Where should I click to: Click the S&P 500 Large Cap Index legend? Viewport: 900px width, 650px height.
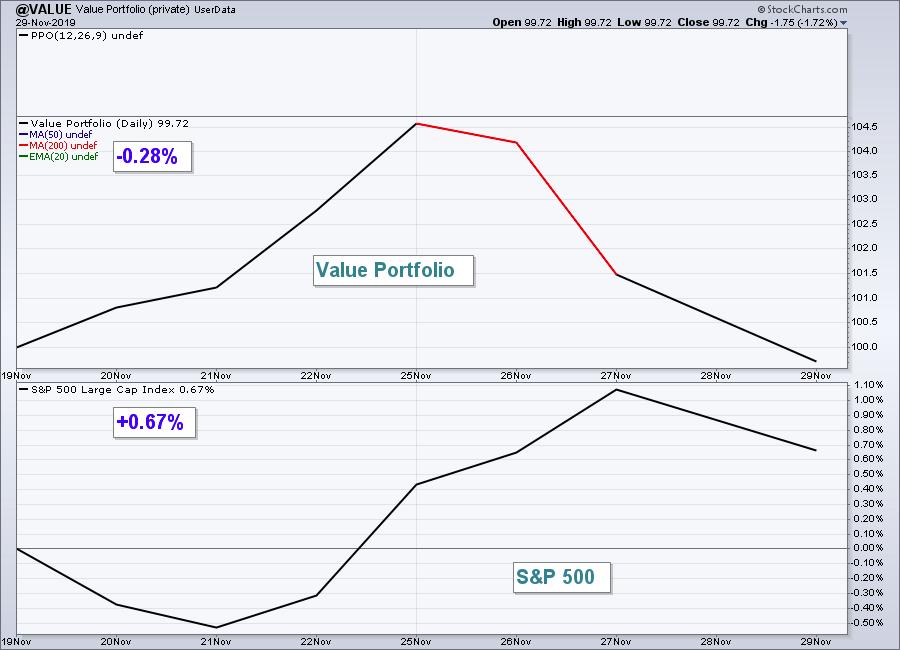pos(117,389)
